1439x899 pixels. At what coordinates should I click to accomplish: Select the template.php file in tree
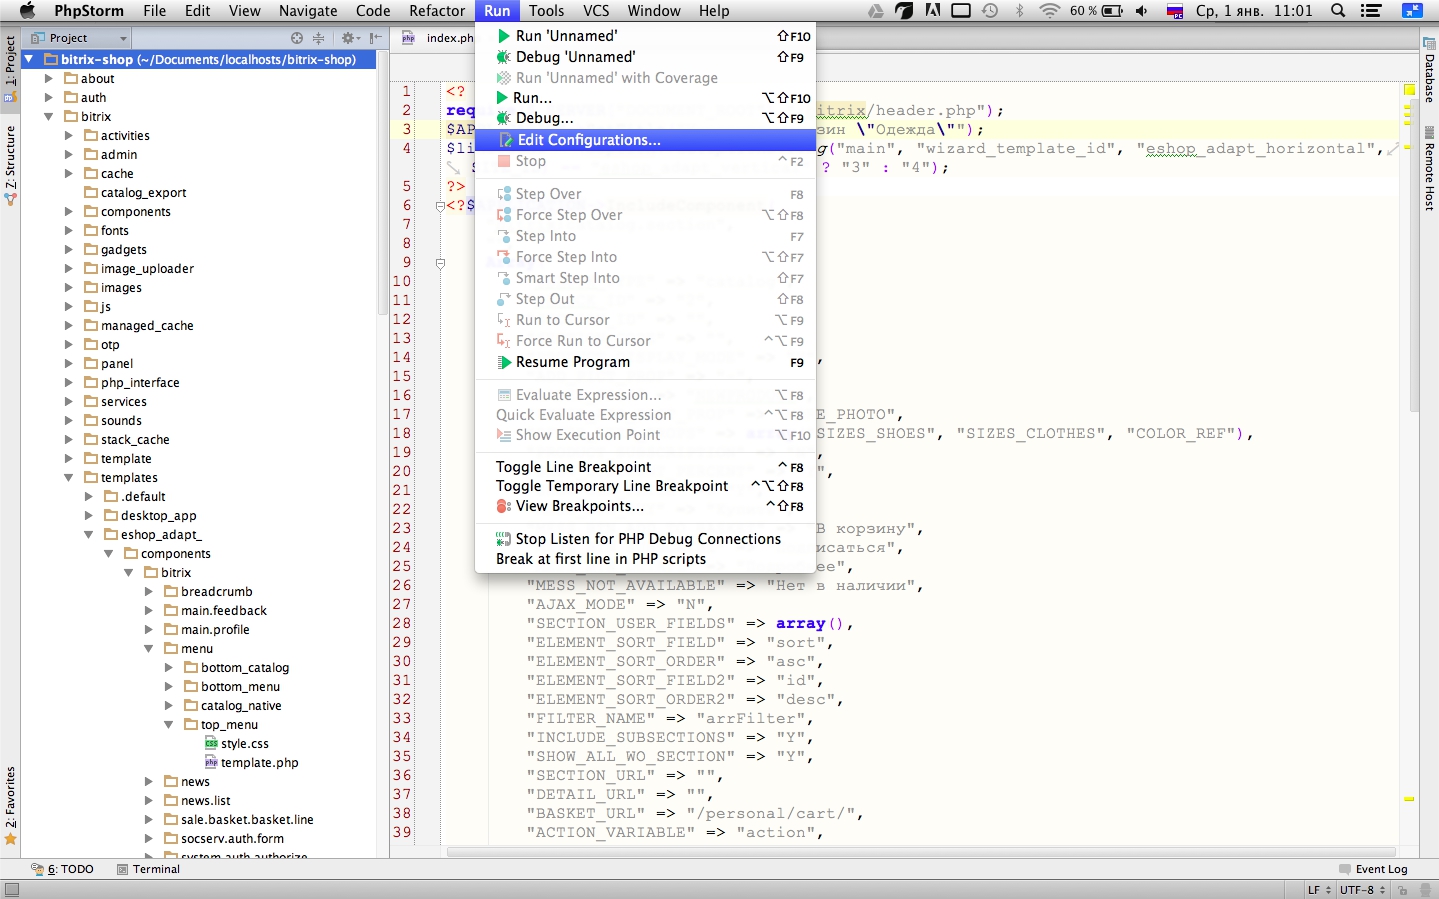[260, 762]
